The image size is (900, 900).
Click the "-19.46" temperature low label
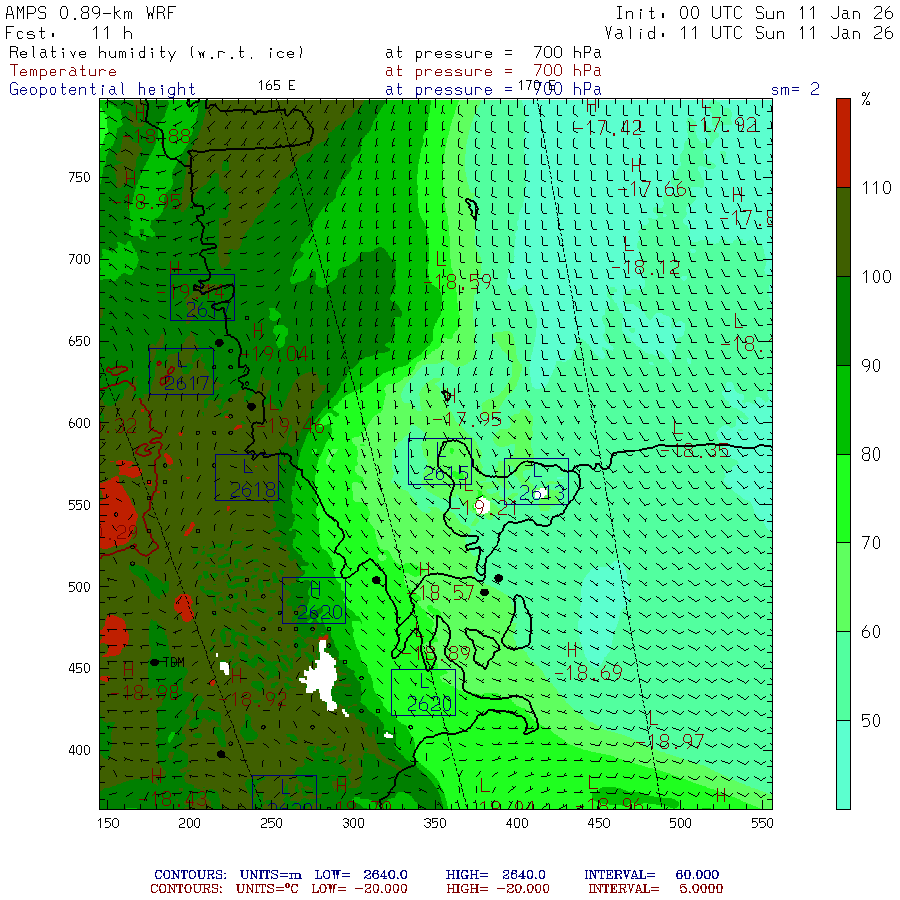(x=290, y=426)
